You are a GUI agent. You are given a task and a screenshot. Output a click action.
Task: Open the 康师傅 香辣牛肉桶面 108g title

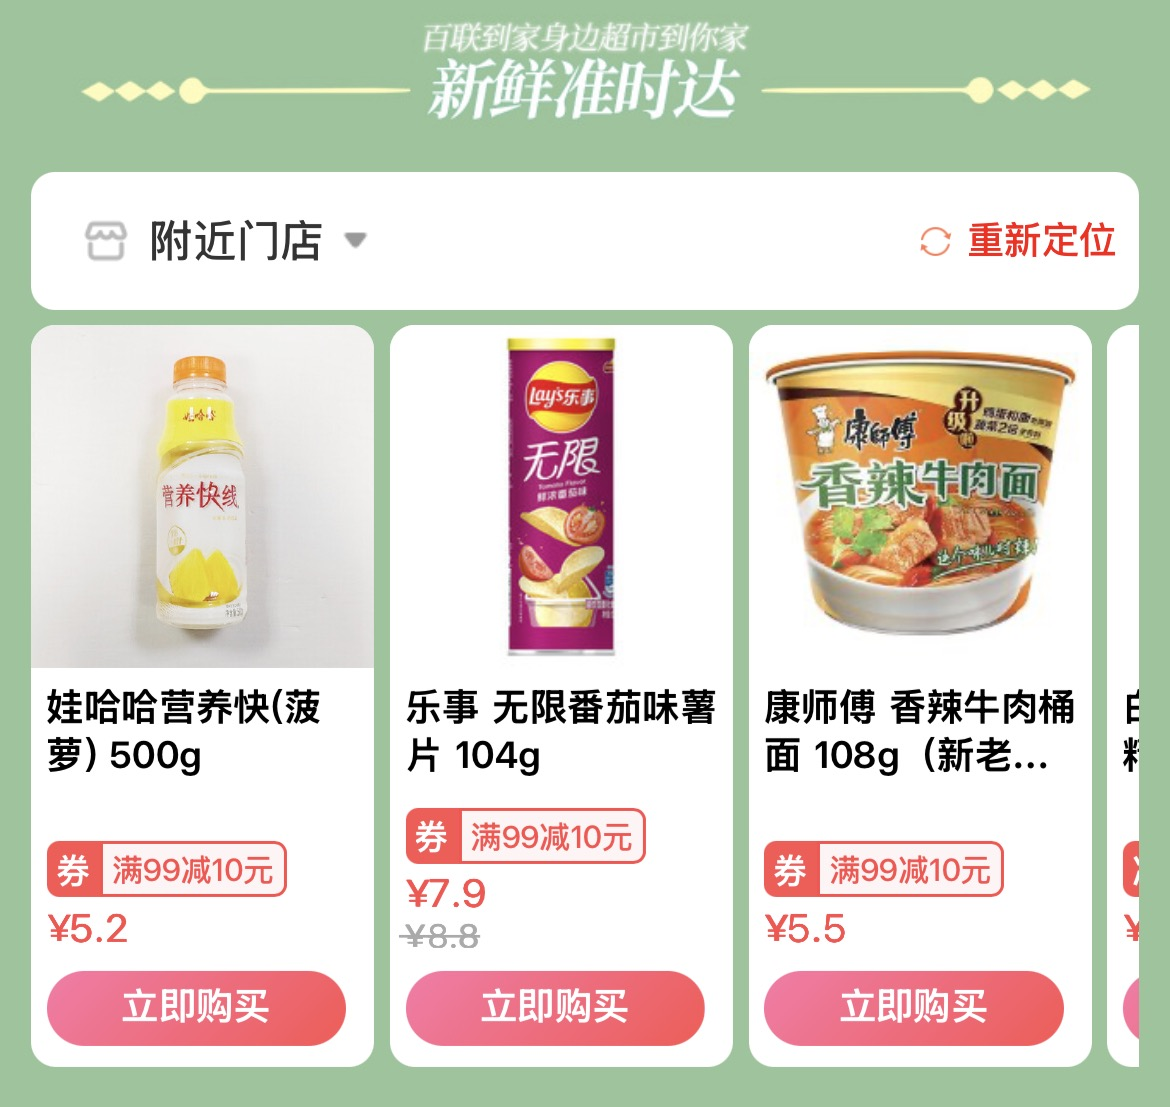coord(920,731)
